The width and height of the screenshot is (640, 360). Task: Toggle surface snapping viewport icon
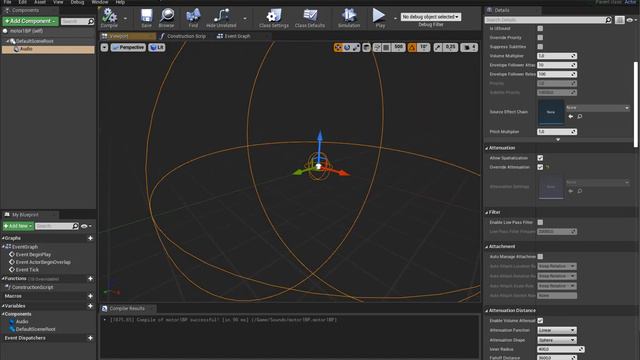click(x=377, y=47)
